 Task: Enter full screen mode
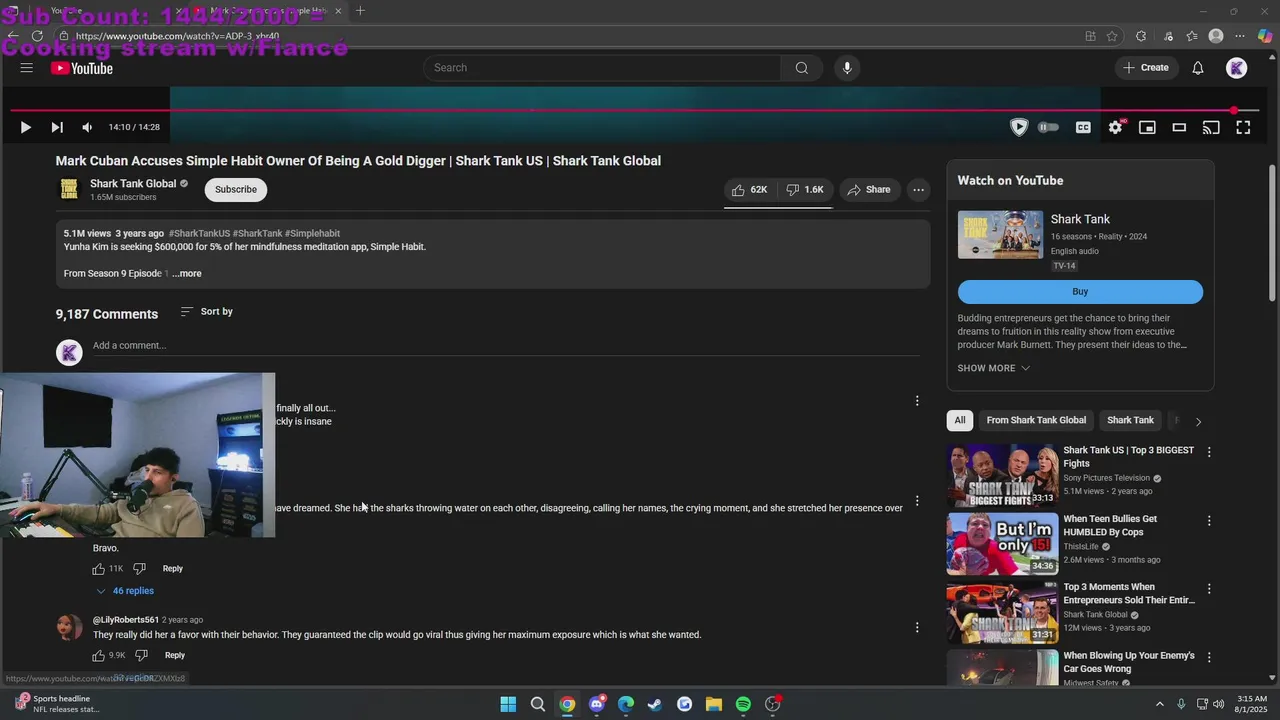coord(1243,127)
